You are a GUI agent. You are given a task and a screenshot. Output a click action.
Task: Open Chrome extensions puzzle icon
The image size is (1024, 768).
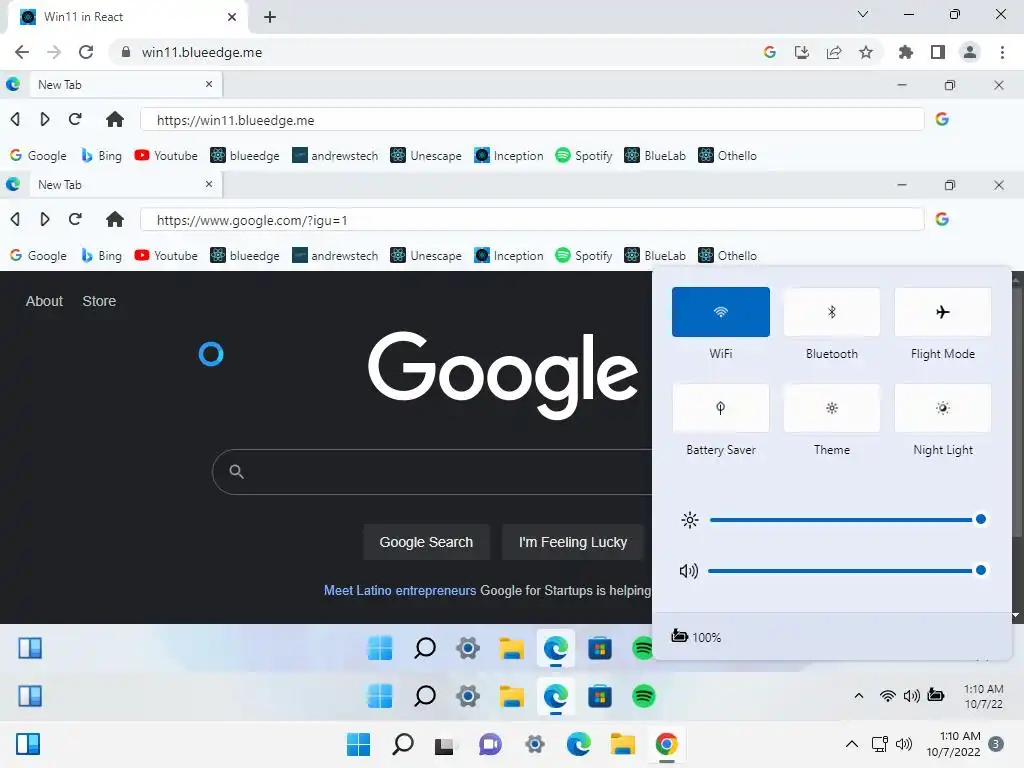coord(905,52)
